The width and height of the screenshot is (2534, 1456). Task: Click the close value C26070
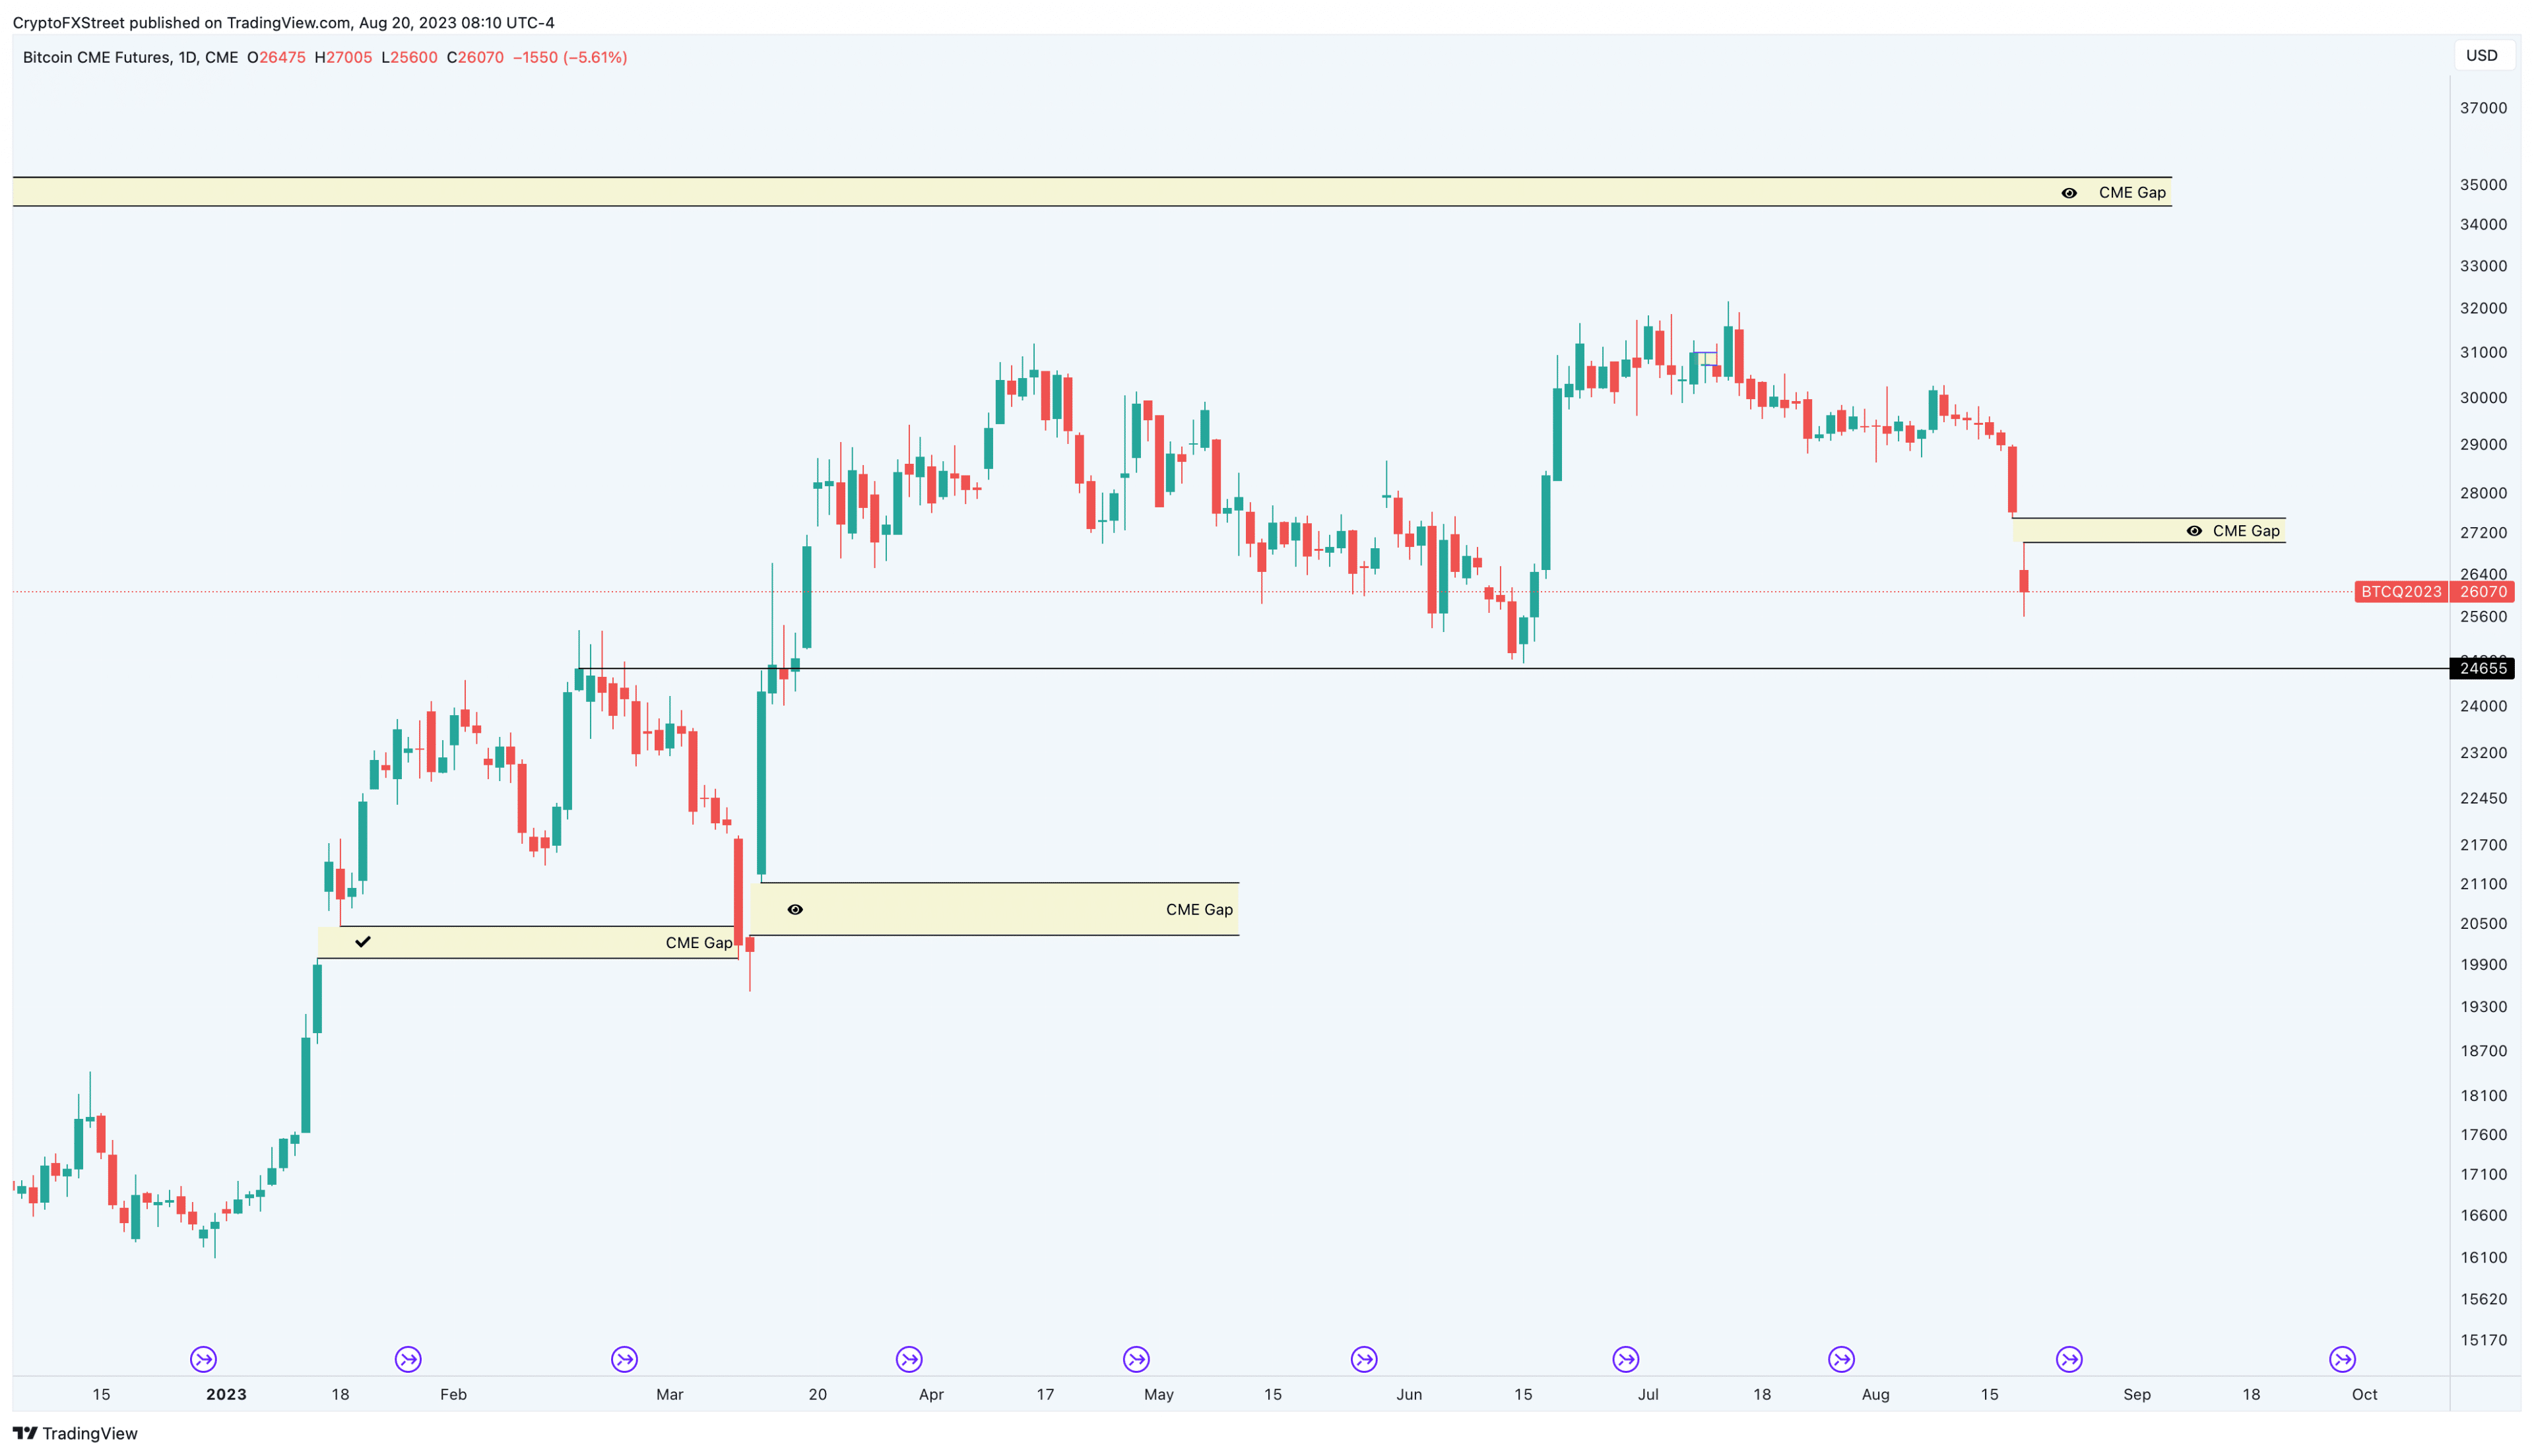[x=475, y=57]
